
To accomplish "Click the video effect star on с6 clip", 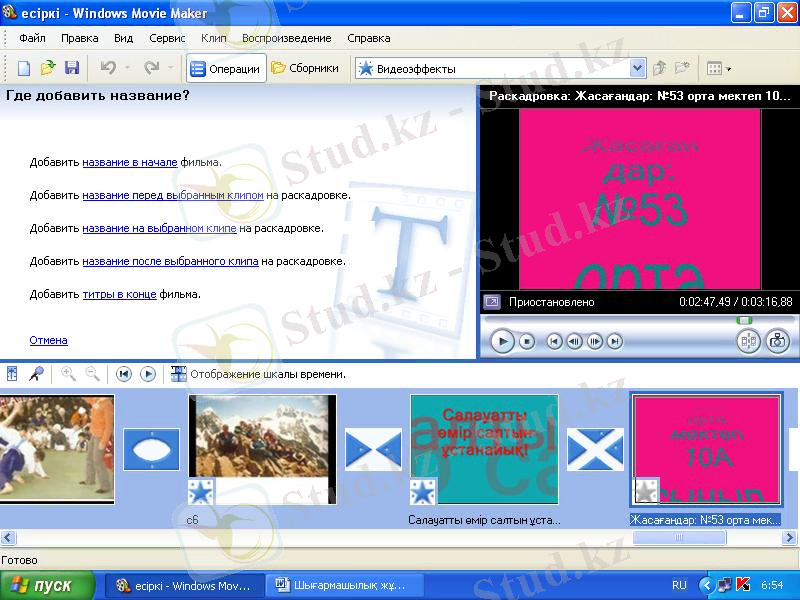I will [200, 491].
